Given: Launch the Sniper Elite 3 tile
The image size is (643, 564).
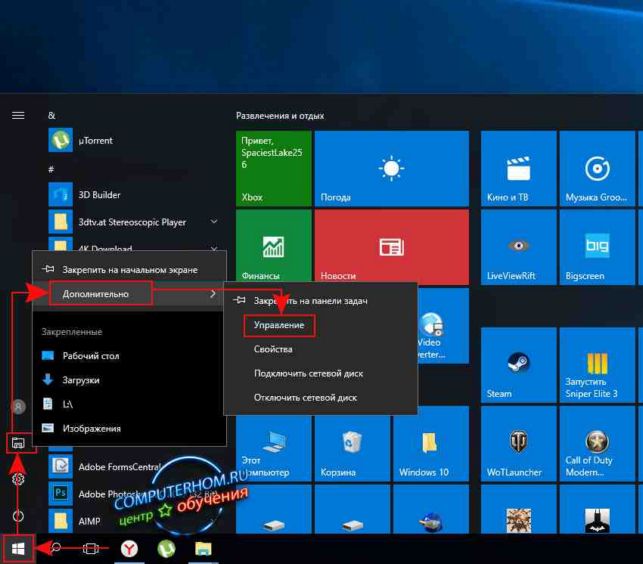Looking at the screenshot, I should (x=597, y=365).
